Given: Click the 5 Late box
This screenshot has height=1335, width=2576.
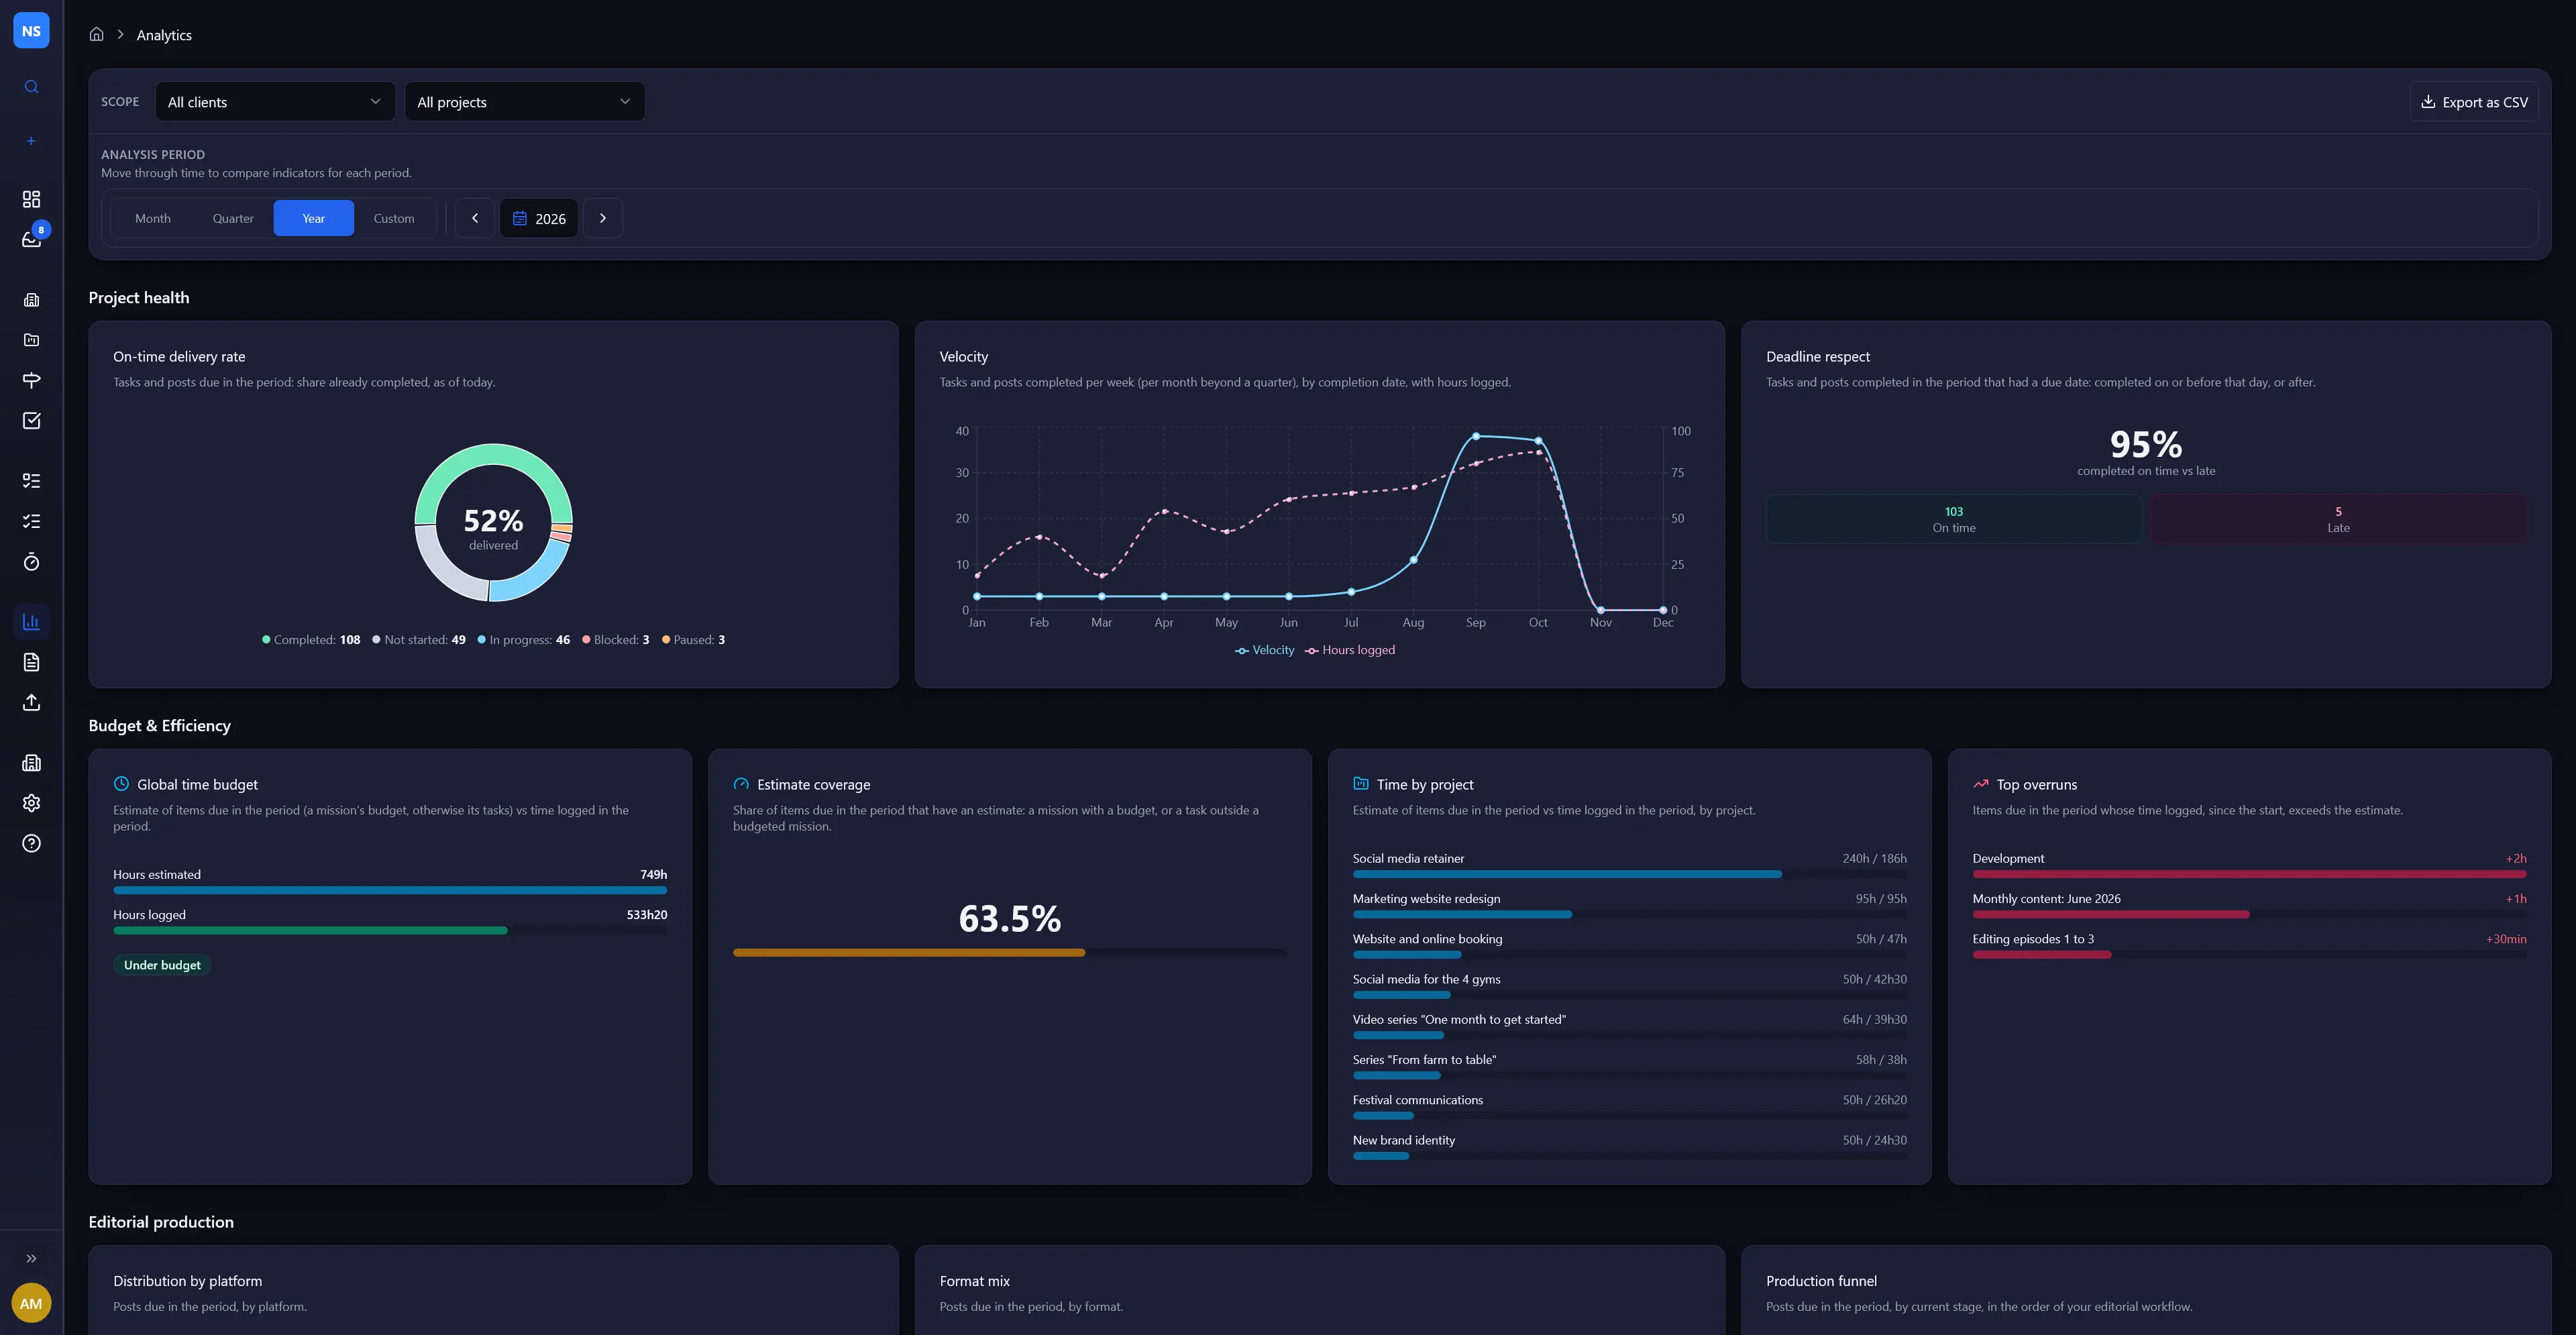Looking at the screenshot, I should point(2338,519).
